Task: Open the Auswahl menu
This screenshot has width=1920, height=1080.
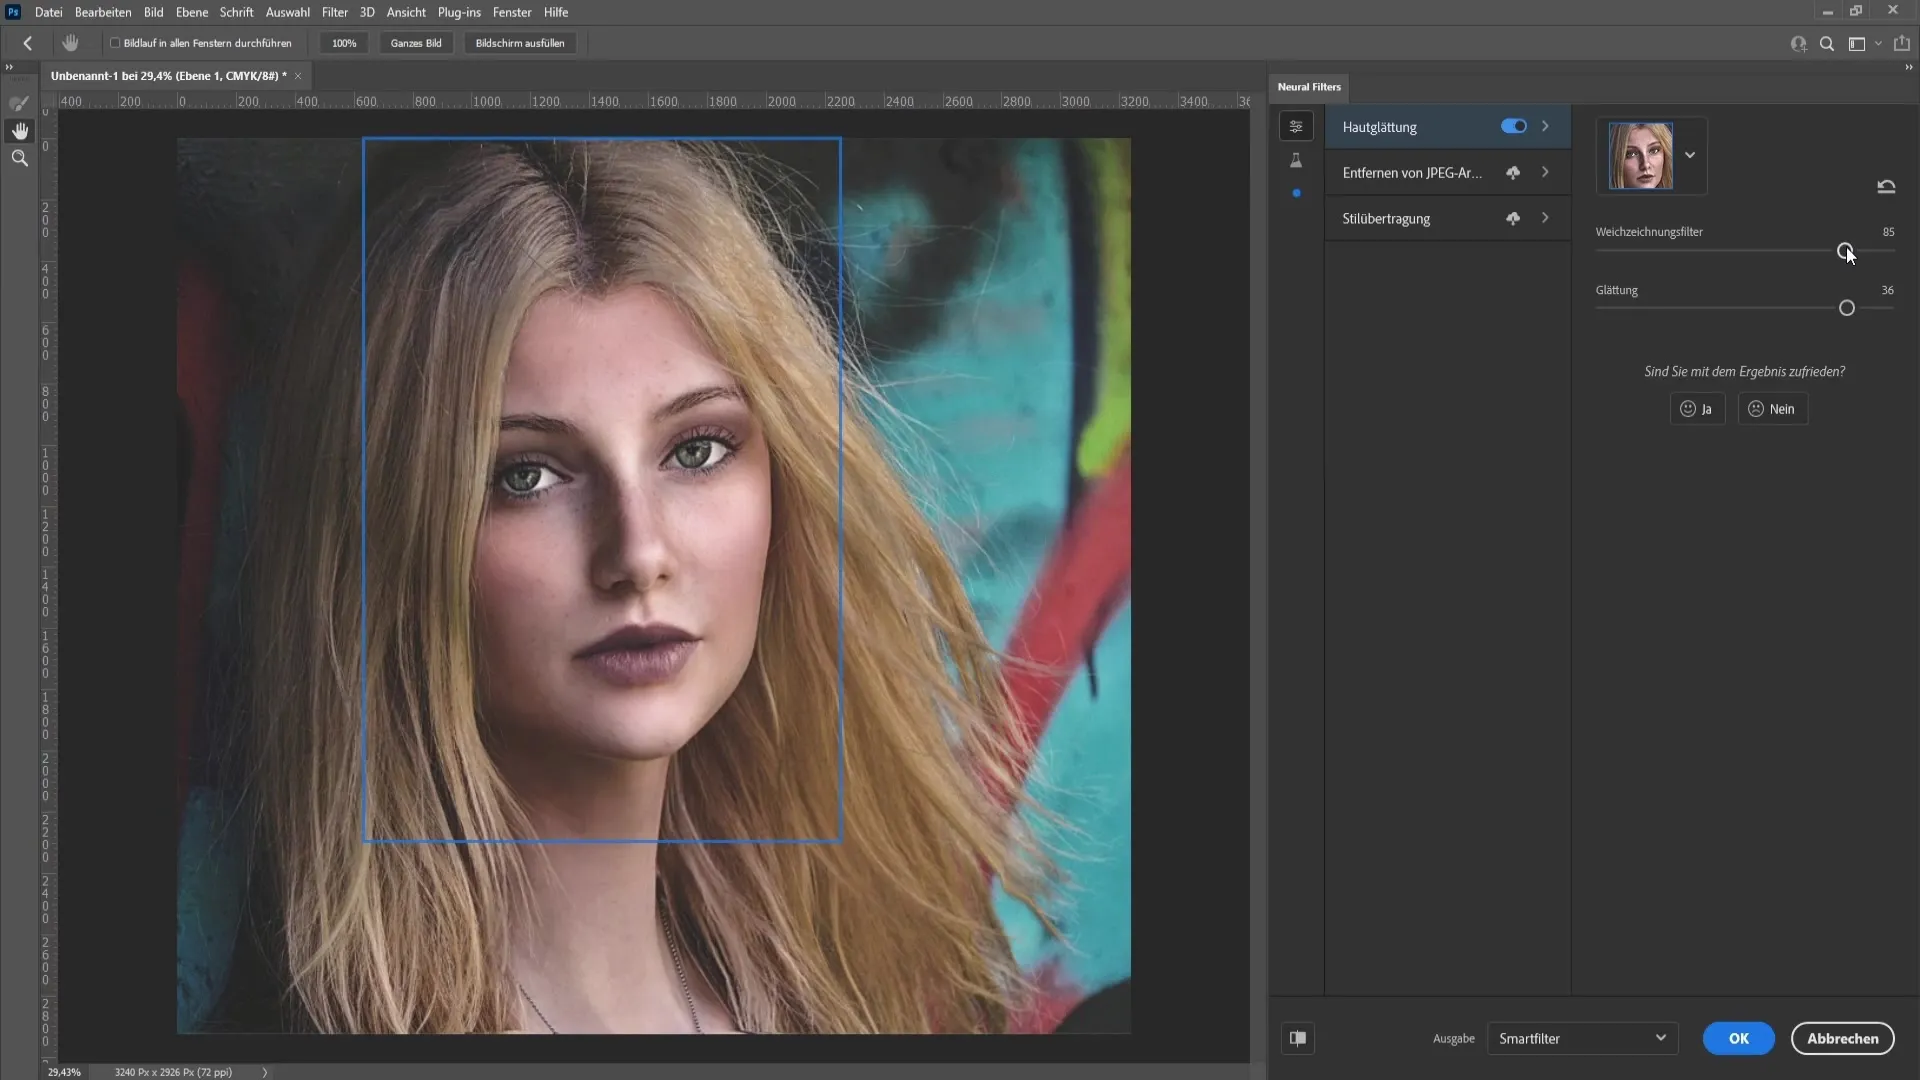Action: [x=288, y=12]
